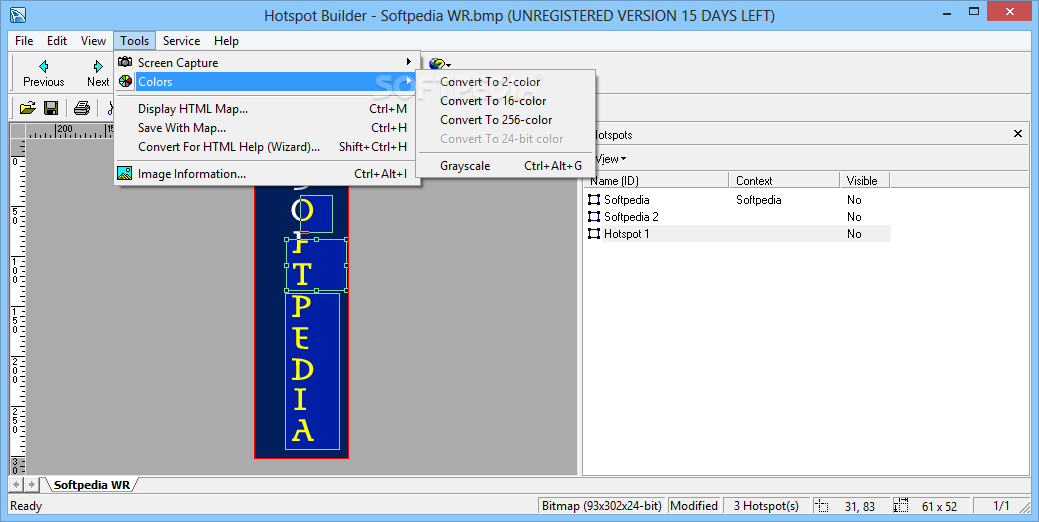Click the Print toolbar icon

tap(82, 108)
